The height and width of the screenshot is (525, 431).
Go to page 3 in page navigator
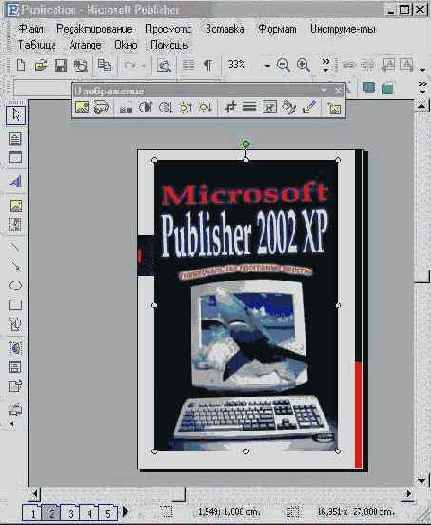[x=70, y=513]
